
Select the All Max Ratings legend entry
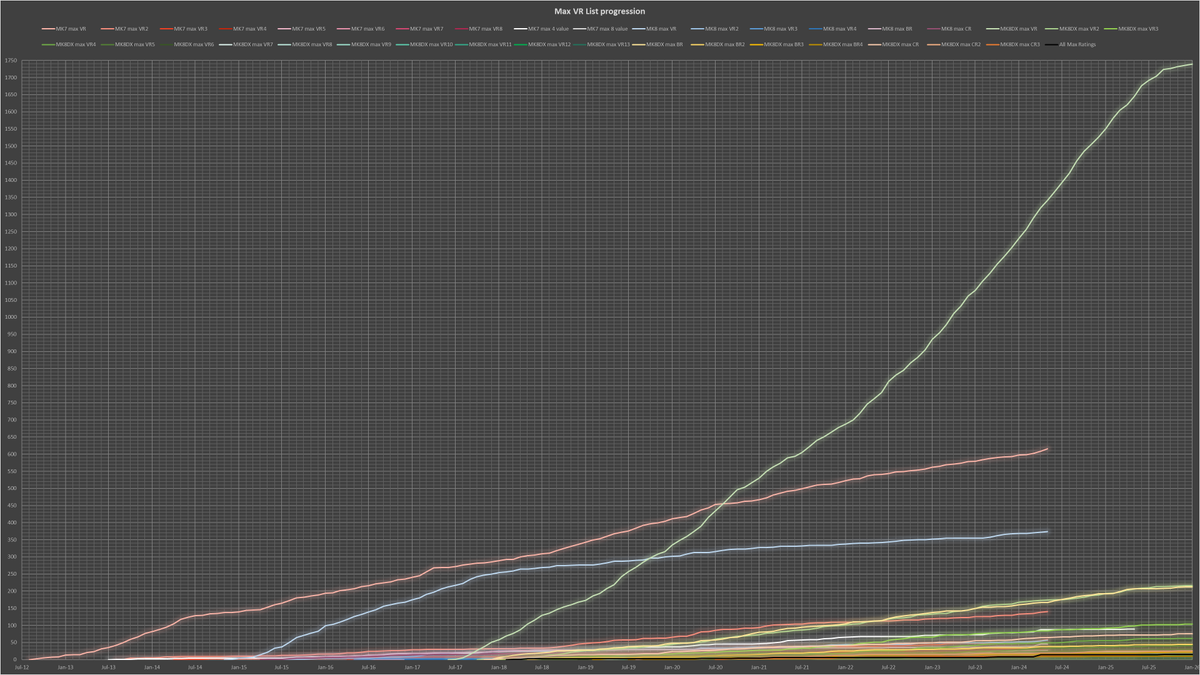pos(1070,44)
